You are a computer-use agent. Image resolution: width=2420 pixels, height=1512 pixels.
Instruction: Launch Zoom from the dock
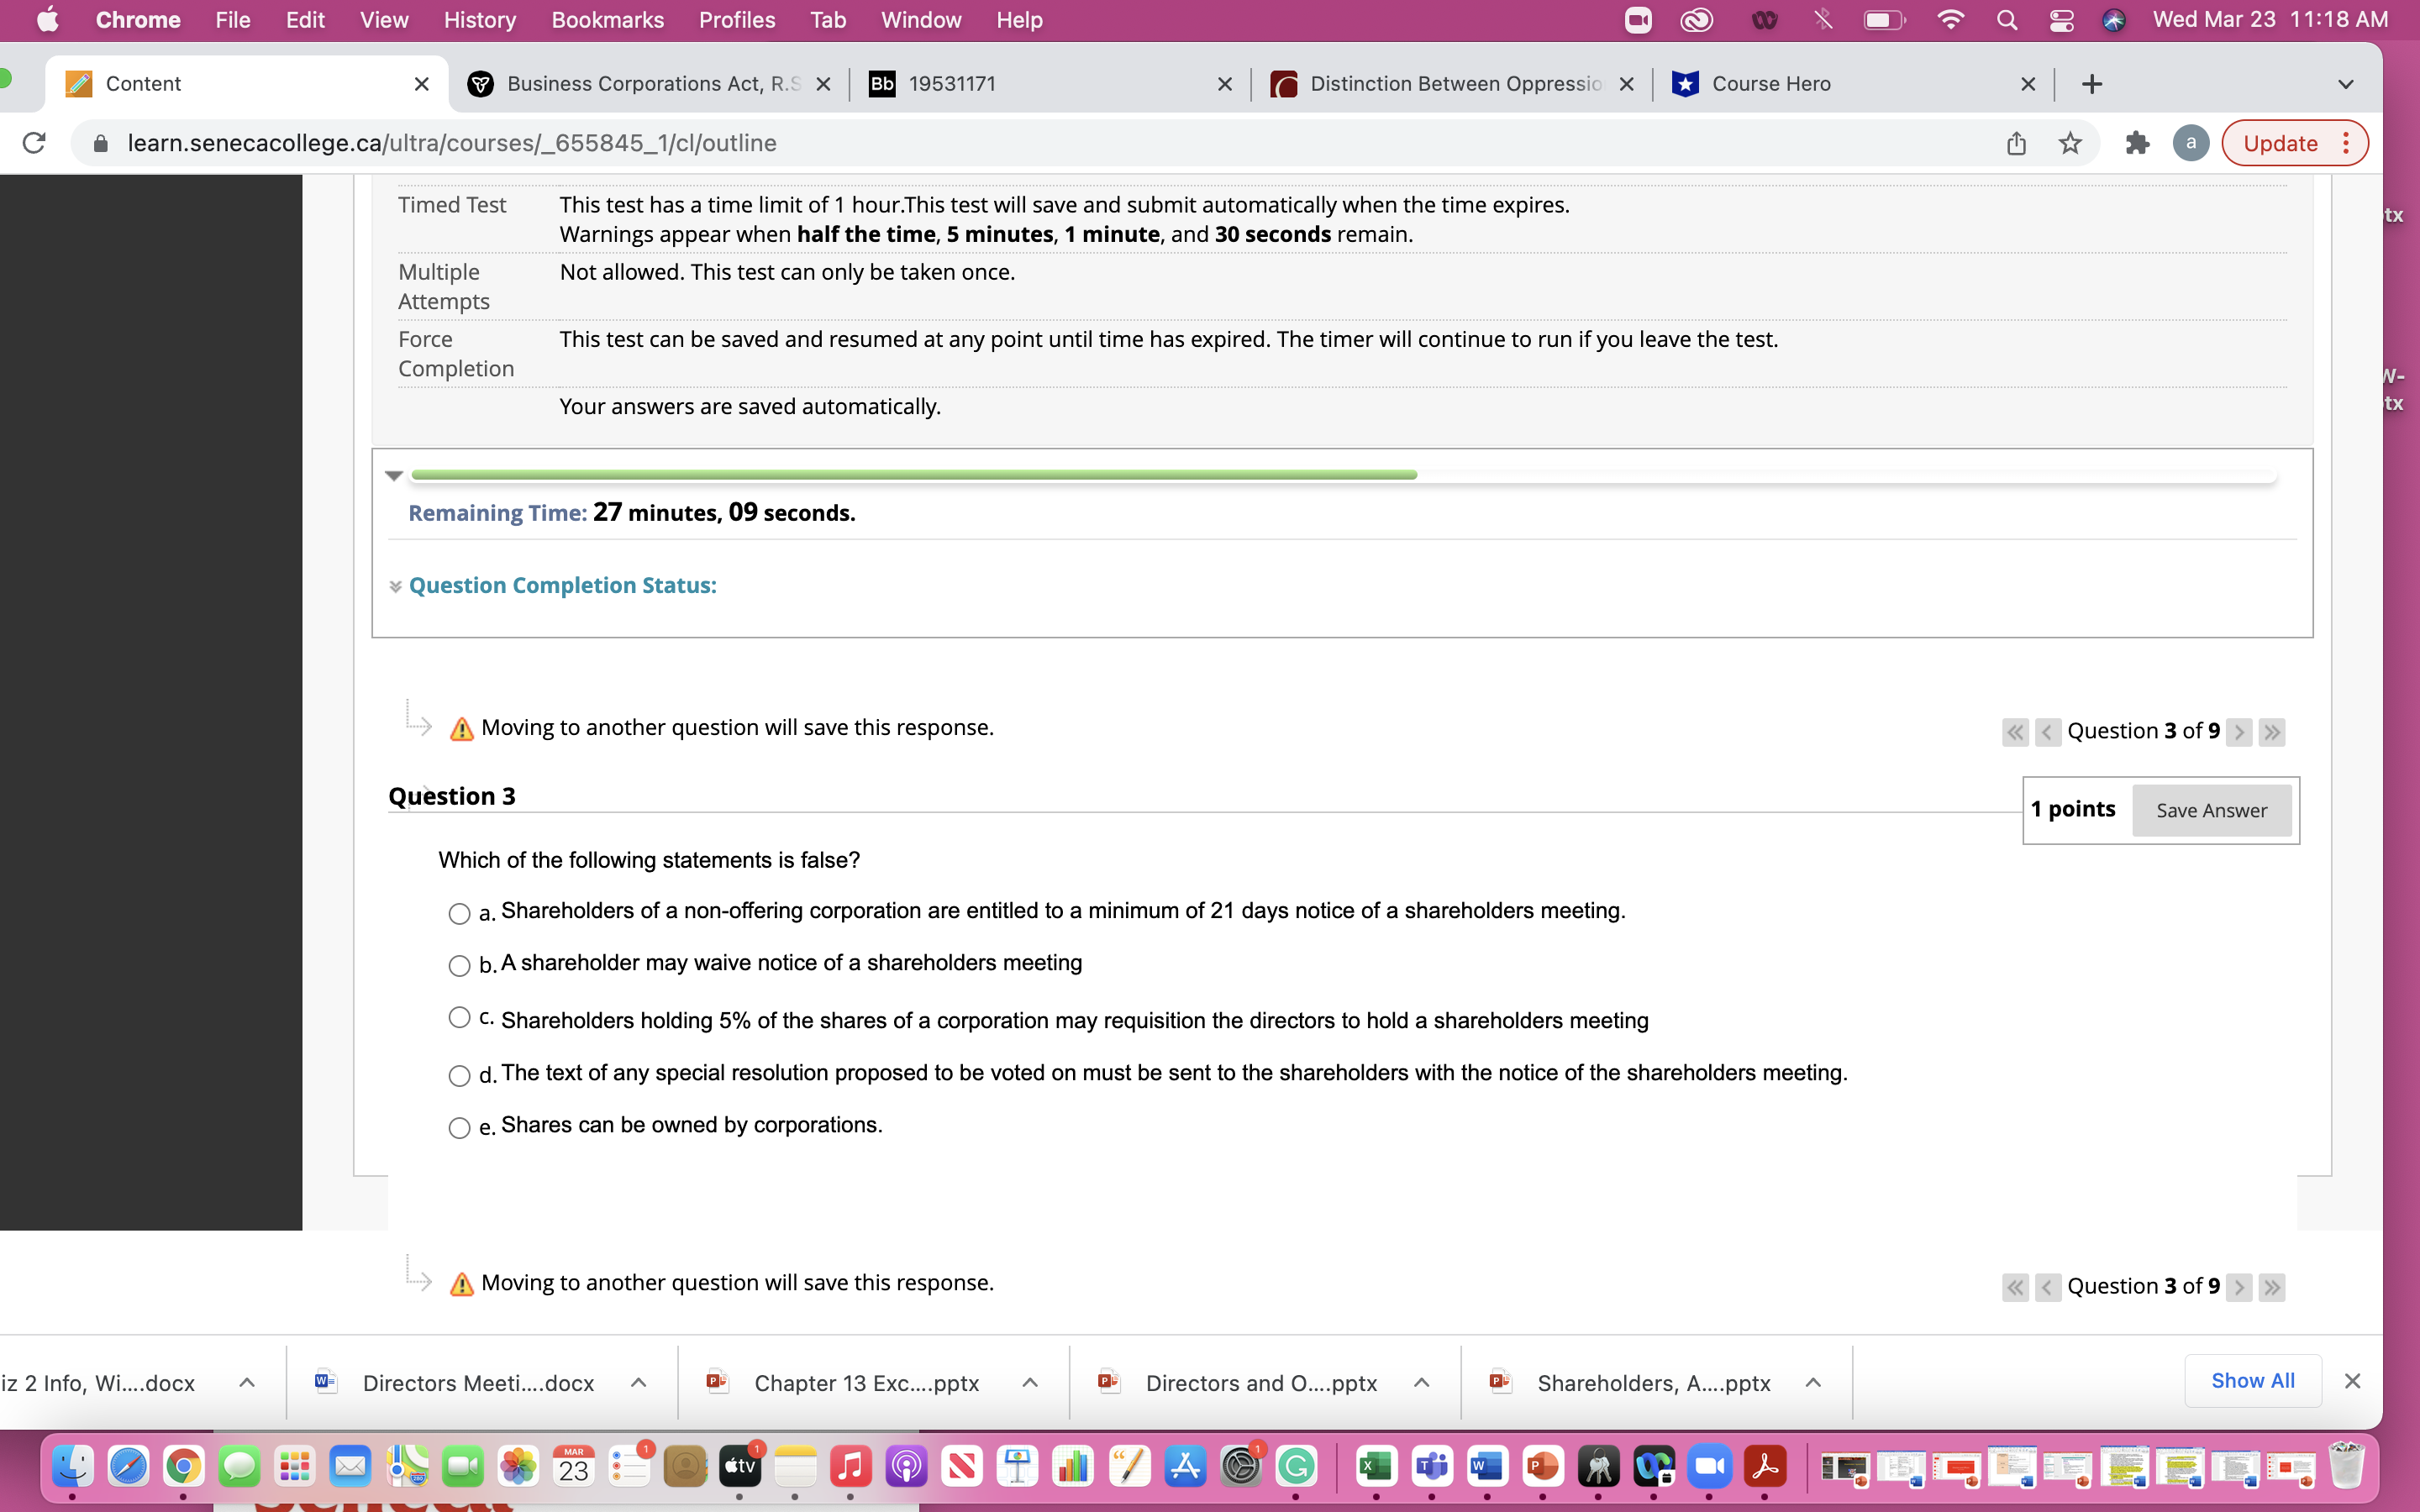click(x=1712, y=1467)
